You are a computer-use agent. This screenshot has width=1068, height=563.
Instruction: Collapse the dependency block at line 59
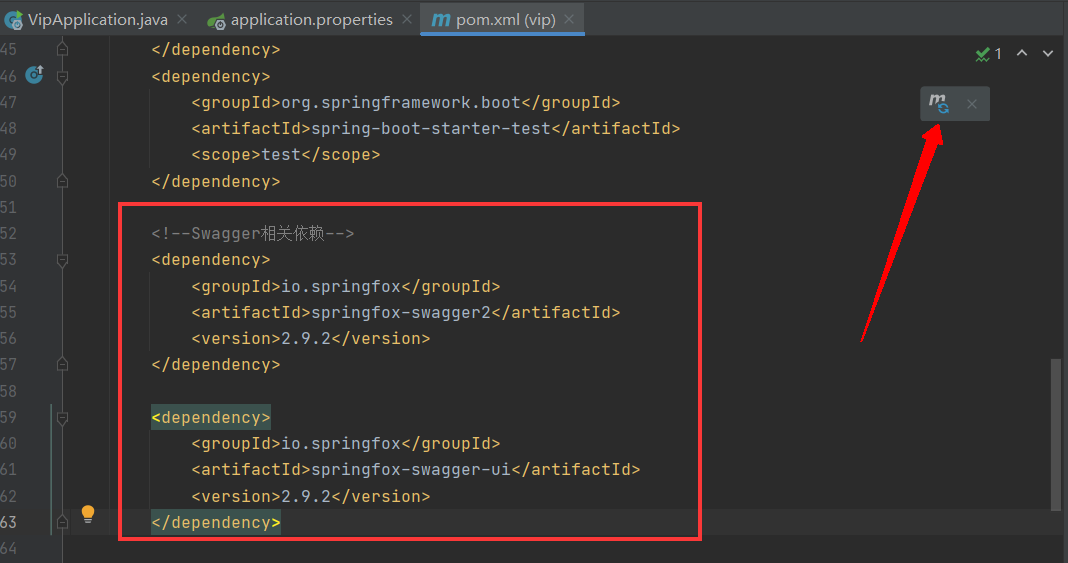(62, 417)
